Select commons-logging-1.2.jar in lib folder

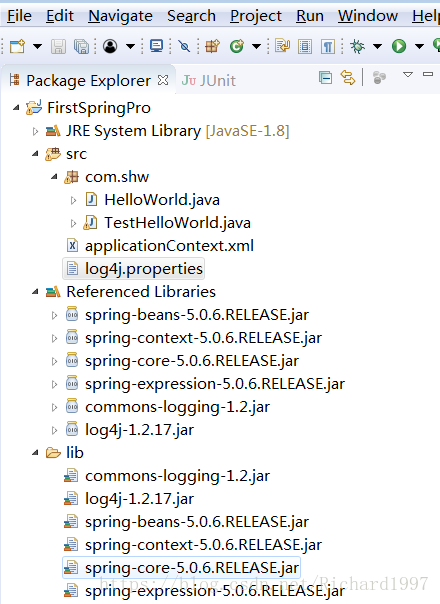(177, 476)
